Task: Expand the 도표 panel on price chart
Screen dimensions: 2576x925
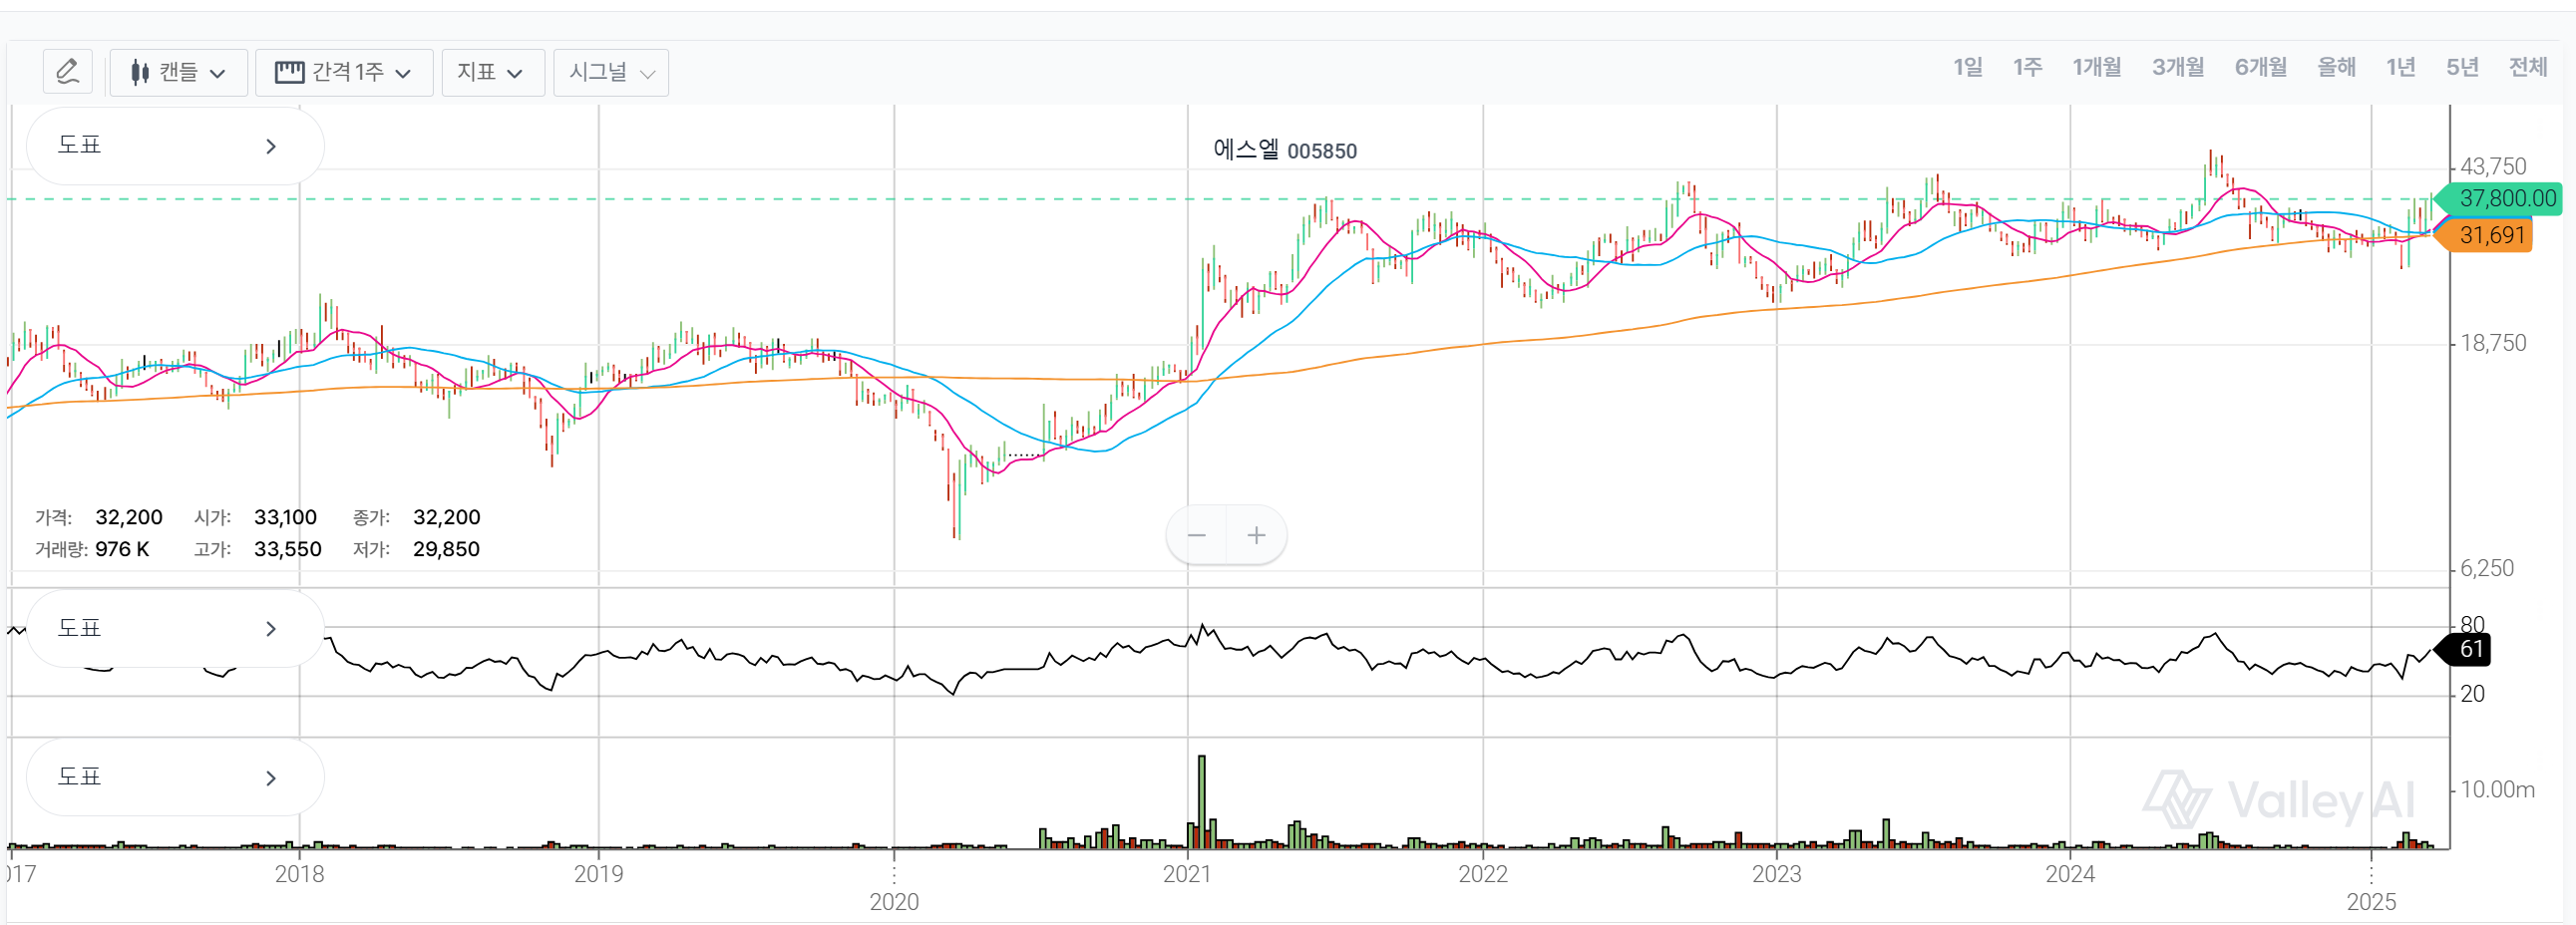Action: 174,146
